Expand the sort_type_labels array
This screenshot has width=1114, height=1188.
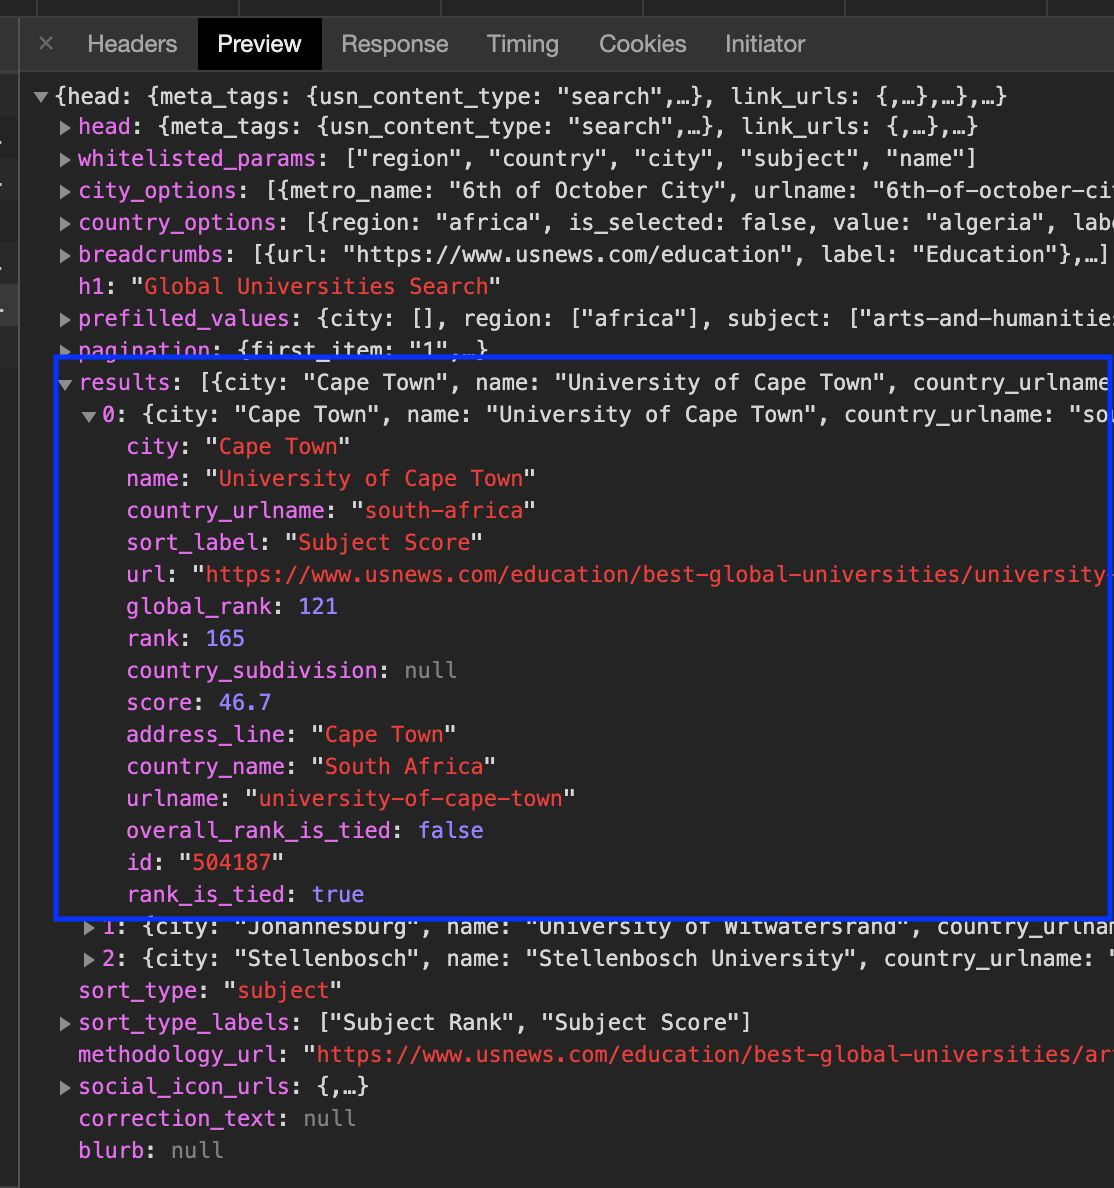coord(64,1022)
